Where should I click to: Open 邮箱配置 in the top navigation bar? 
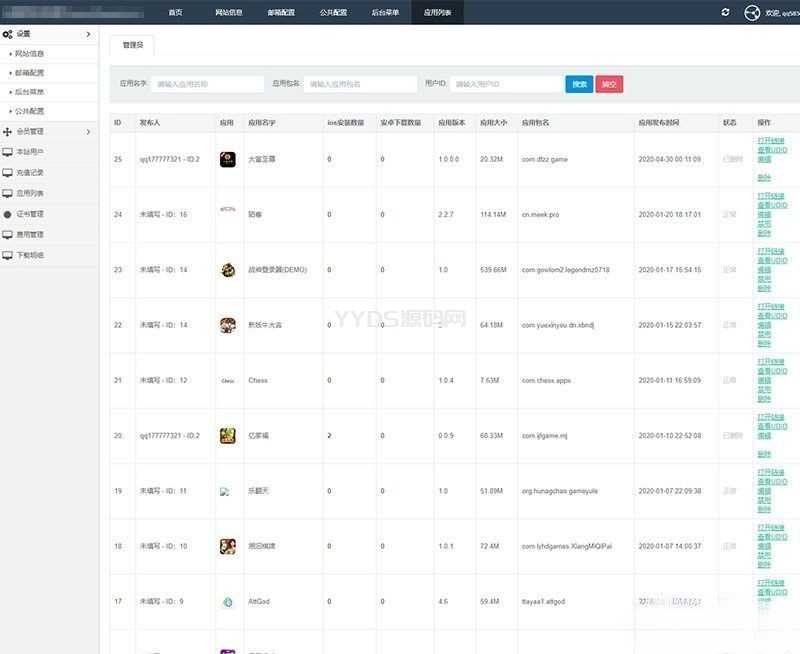(281, 12)
